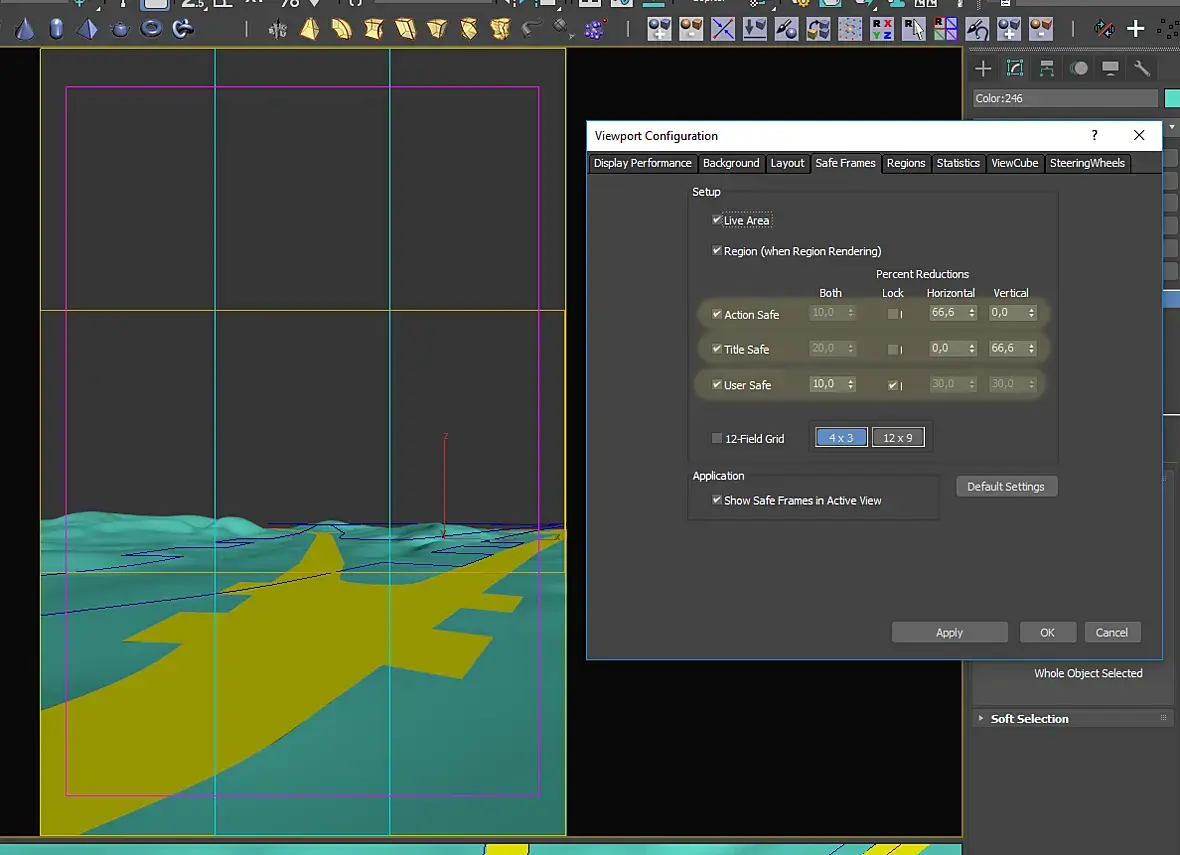The image size is (1180, 855).
Task: Open the Hierarchy panel icon
Action: click(1047, 69)
